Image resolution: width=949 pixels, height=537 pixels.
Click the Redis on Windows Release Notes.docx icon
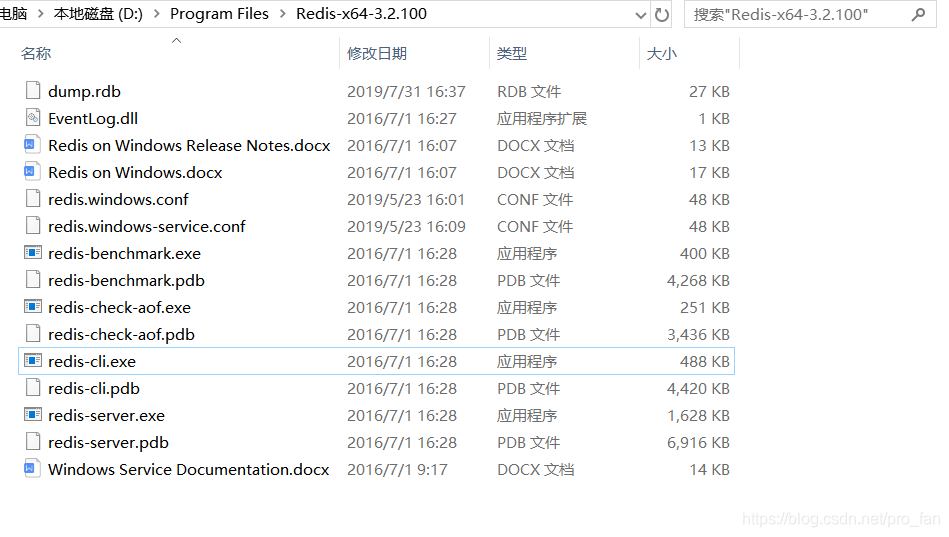[x=33, y=145]
